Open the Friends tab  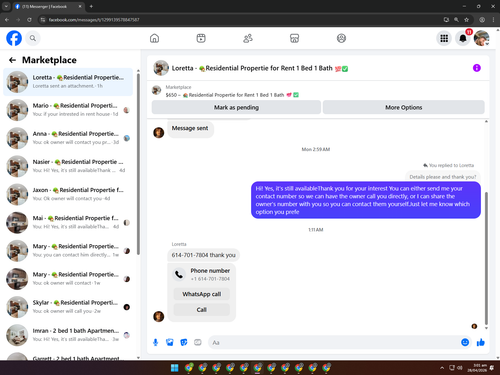(x=248, y=38)
